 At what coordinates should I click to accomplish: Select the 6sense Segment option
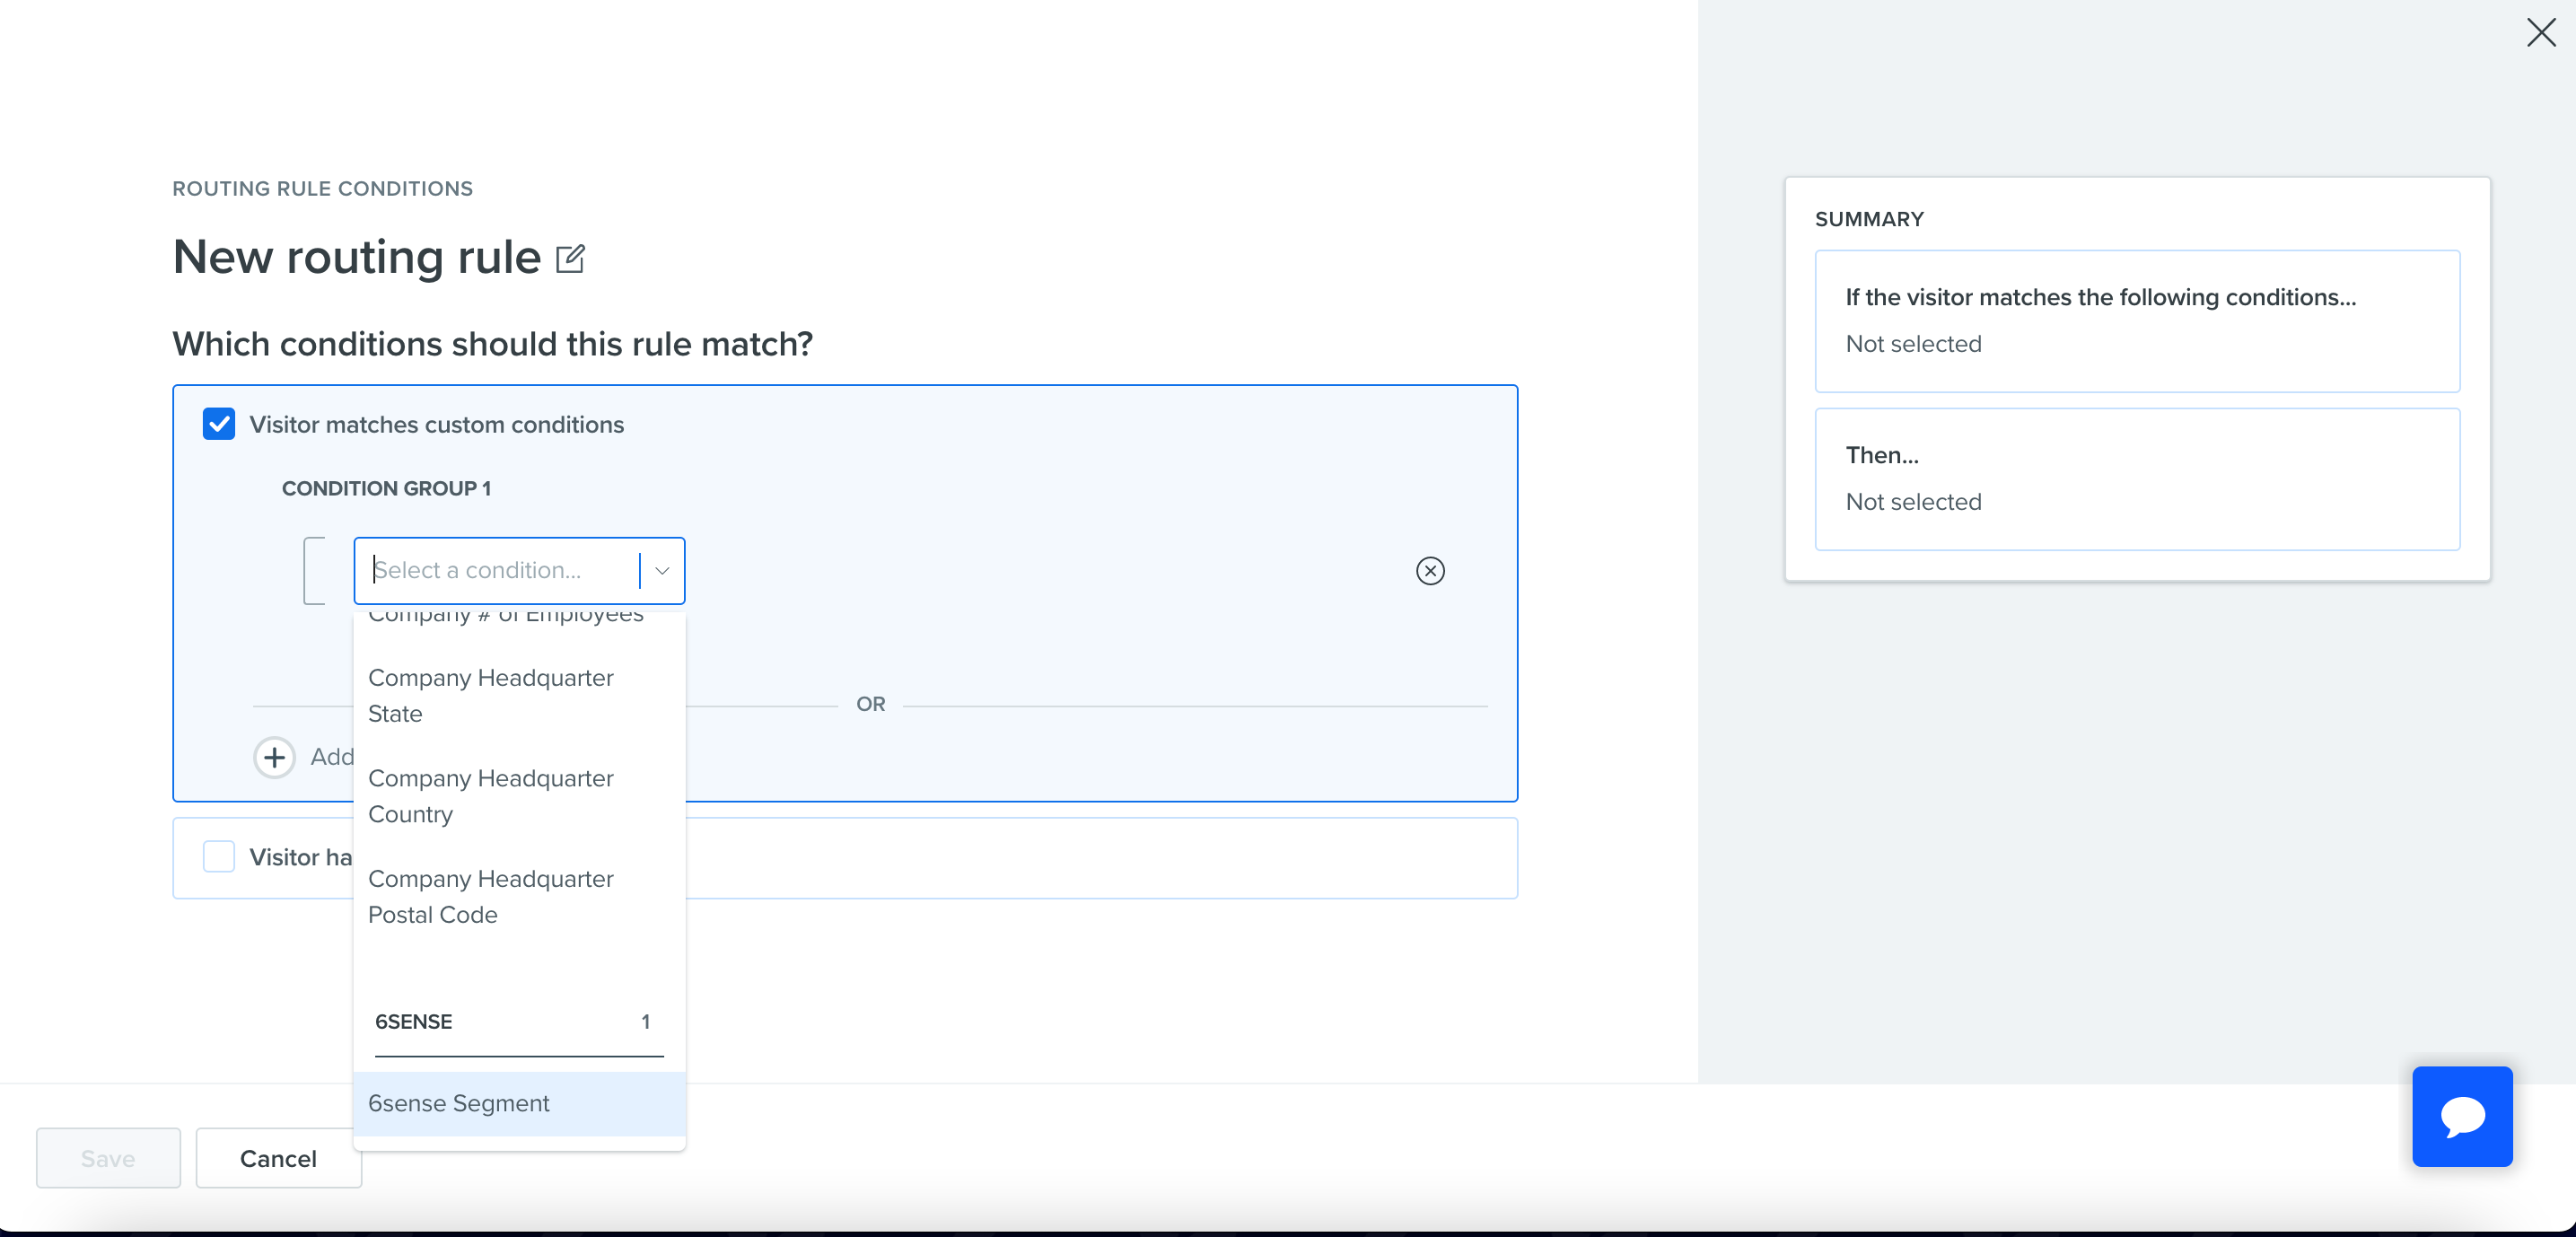(x=519, y=1104)
